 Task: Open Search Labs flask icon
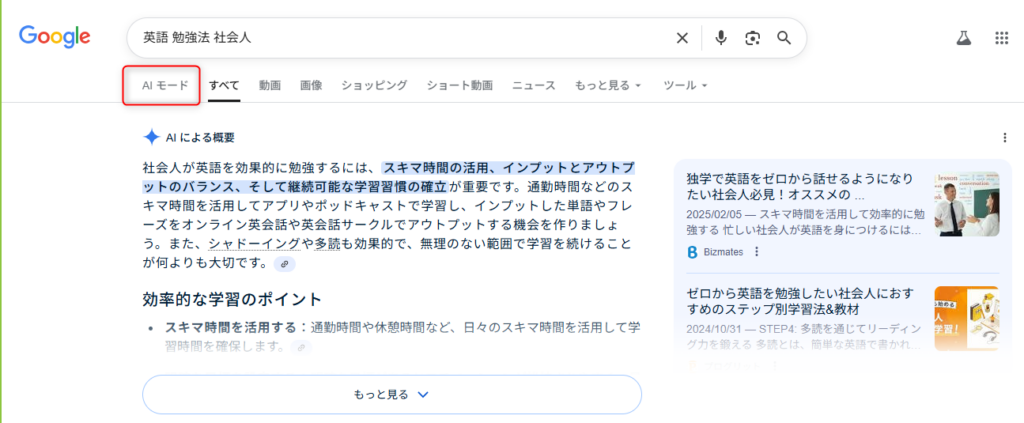[x=963, y=38]
